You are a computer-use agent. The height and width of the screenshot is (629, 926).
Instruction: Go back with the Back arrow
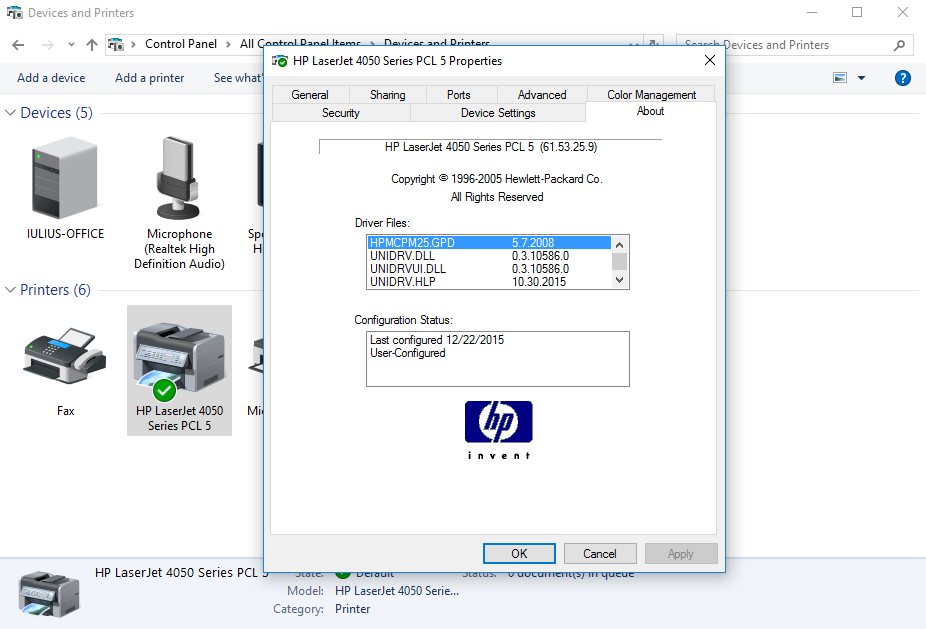click(x=18, y=45)
